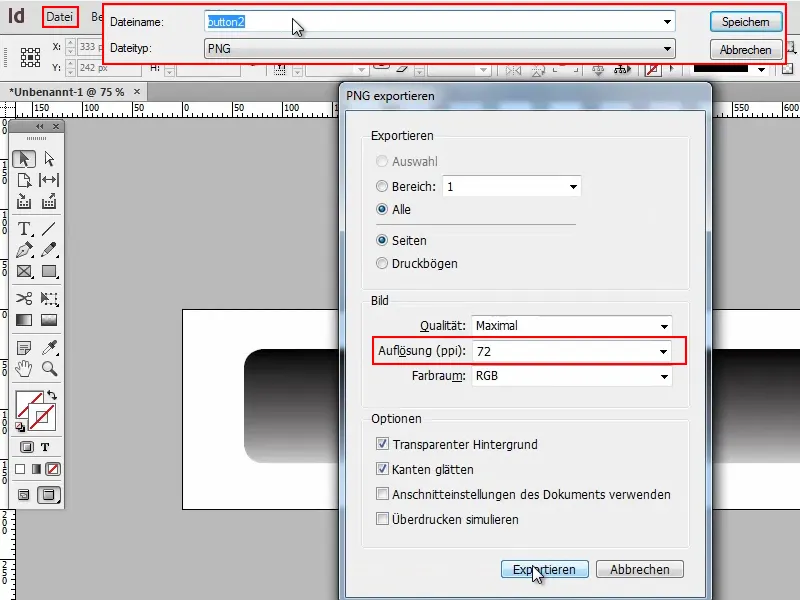
Task: Select the Type tool
Action: click(x=24, y=229)
